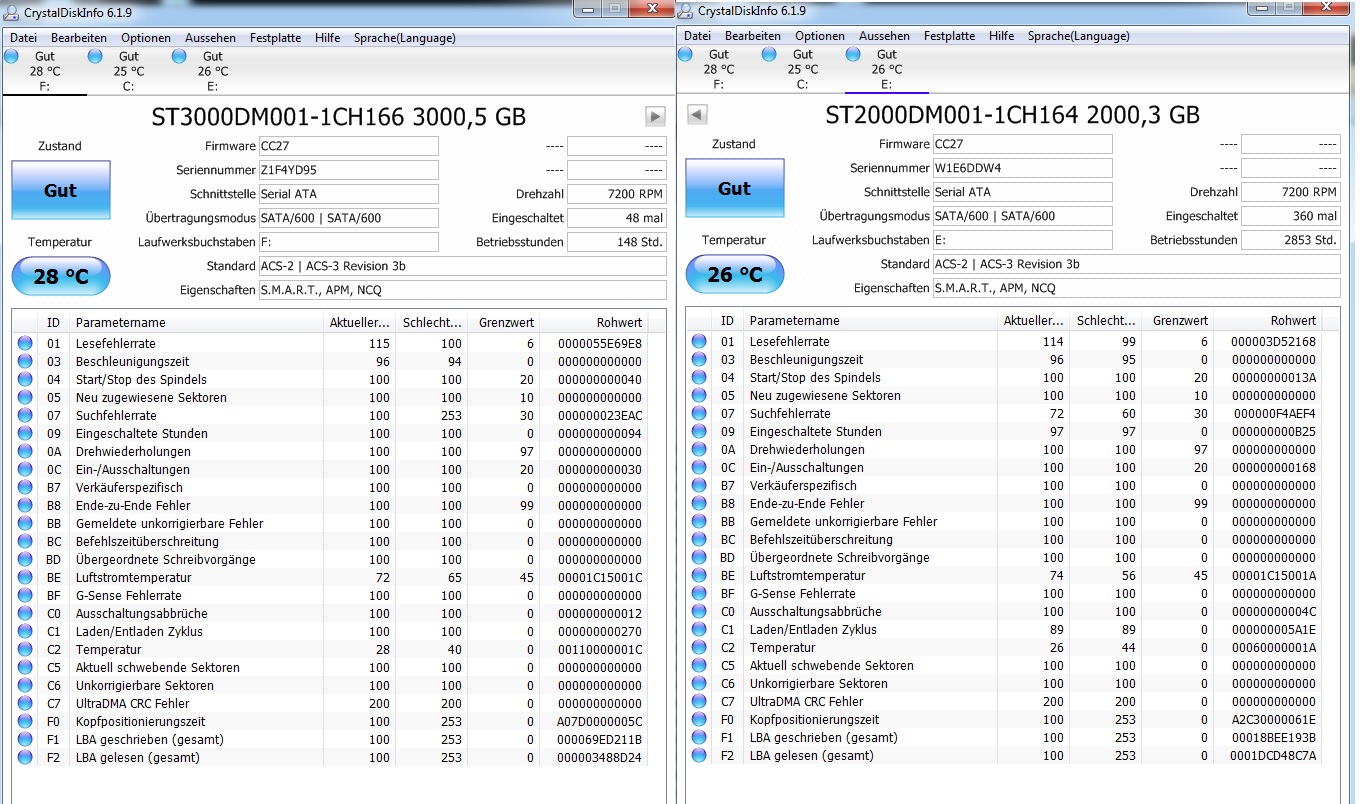This screenshot has width=1360, height=804.
Task: Open Aussehen menu in right window
Action: (884, 36)
